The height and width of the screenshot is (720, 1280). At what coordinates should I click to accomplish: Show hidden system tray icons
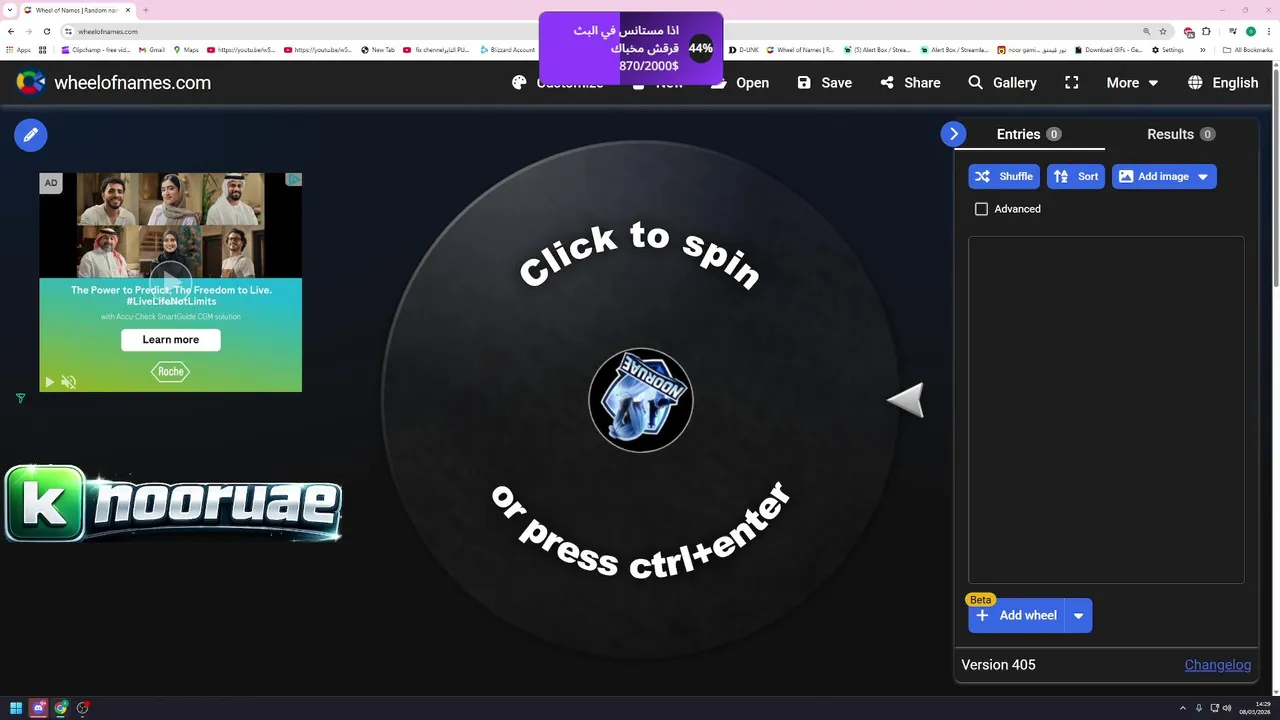(1183, 708)
